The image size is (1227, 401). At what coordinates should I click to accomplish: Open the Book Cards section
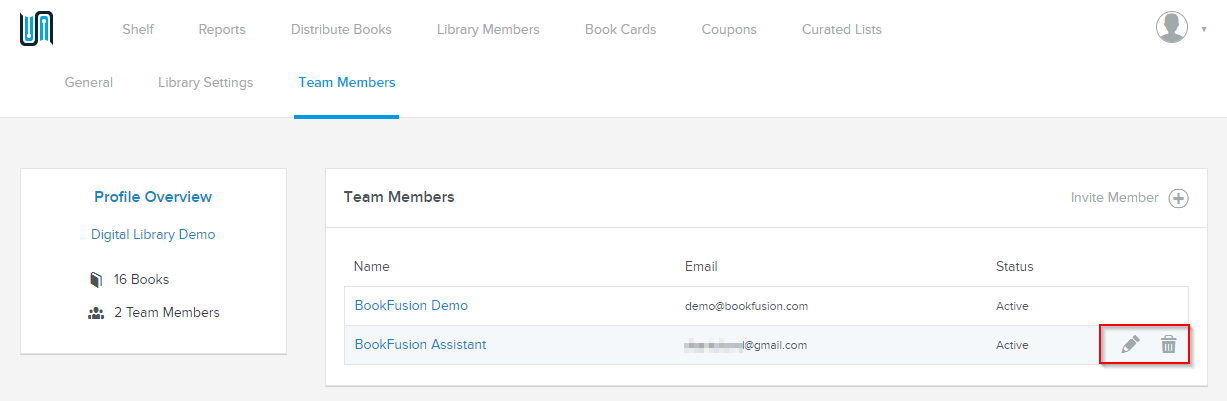click(x=621, y=29)
